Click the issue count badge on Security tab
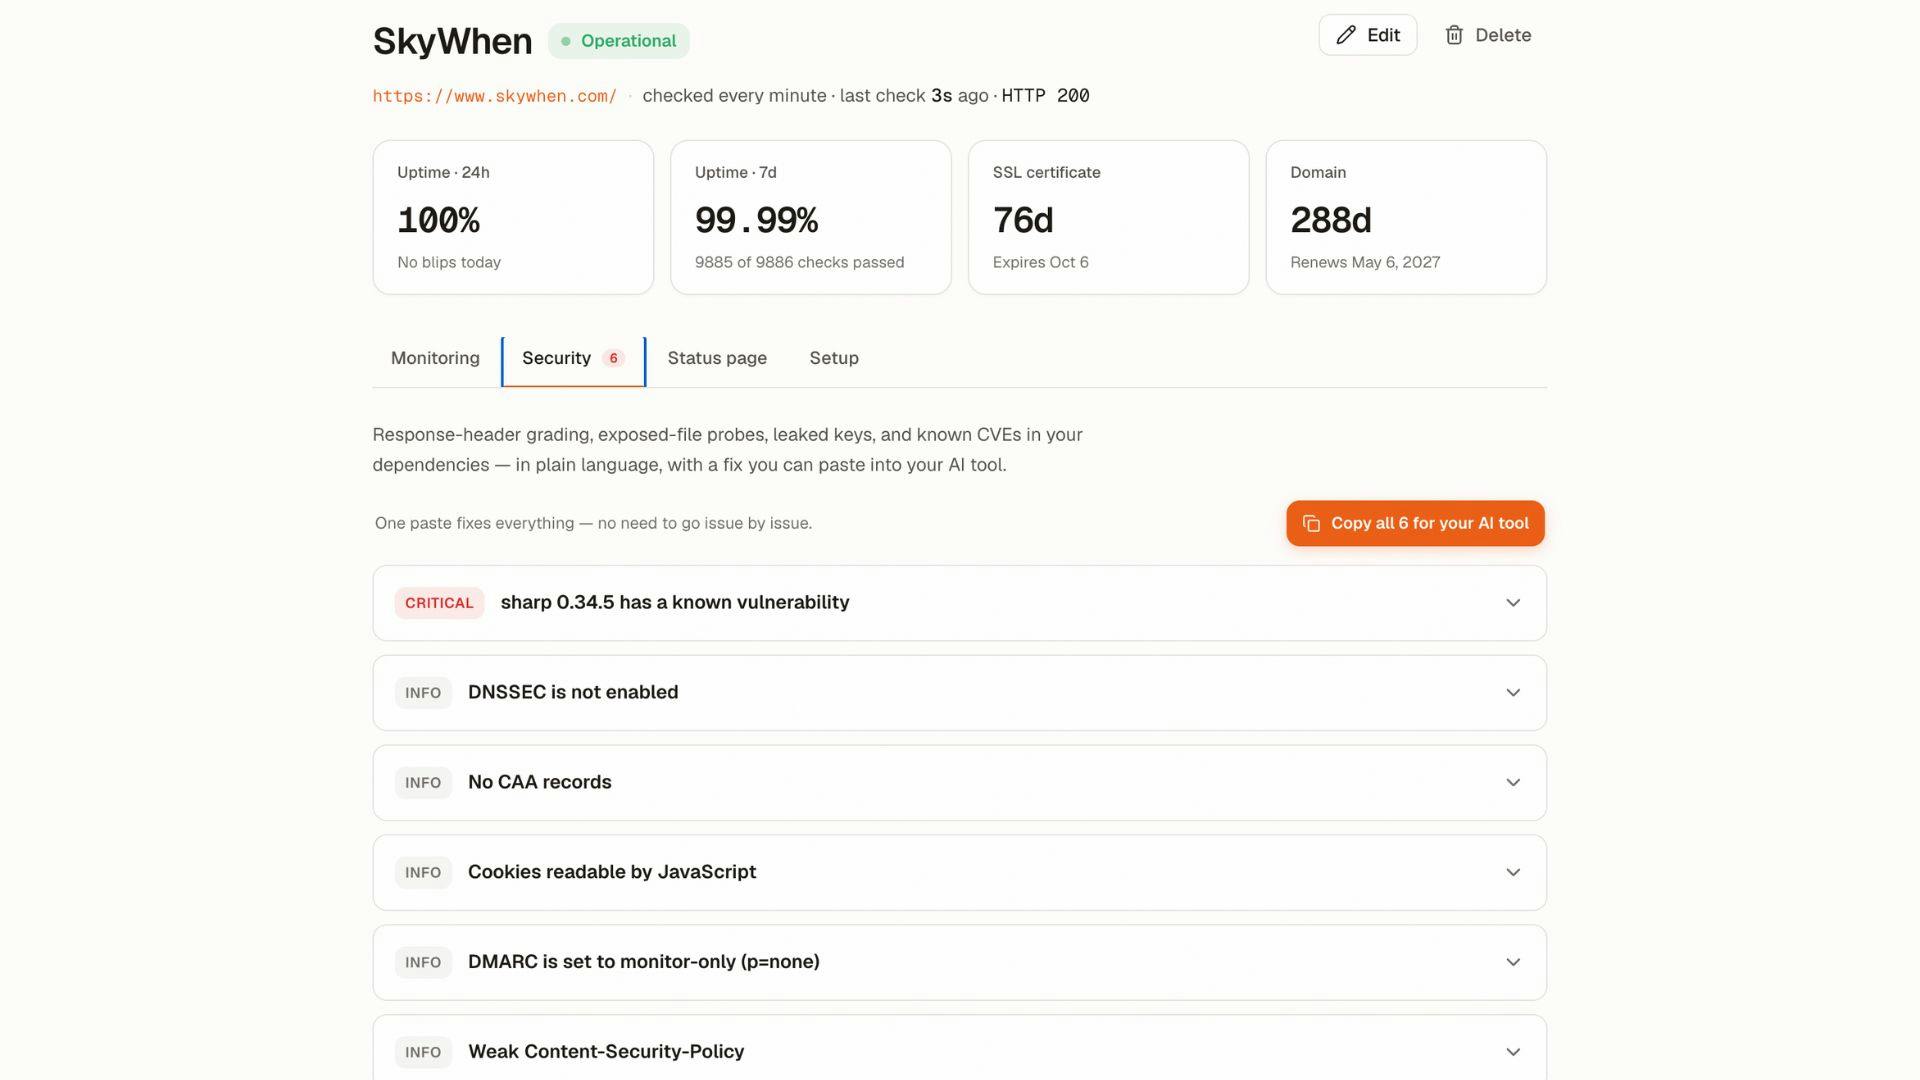Image resolution: width=1920 pixels, height=1080 pixels. [613, 358]
